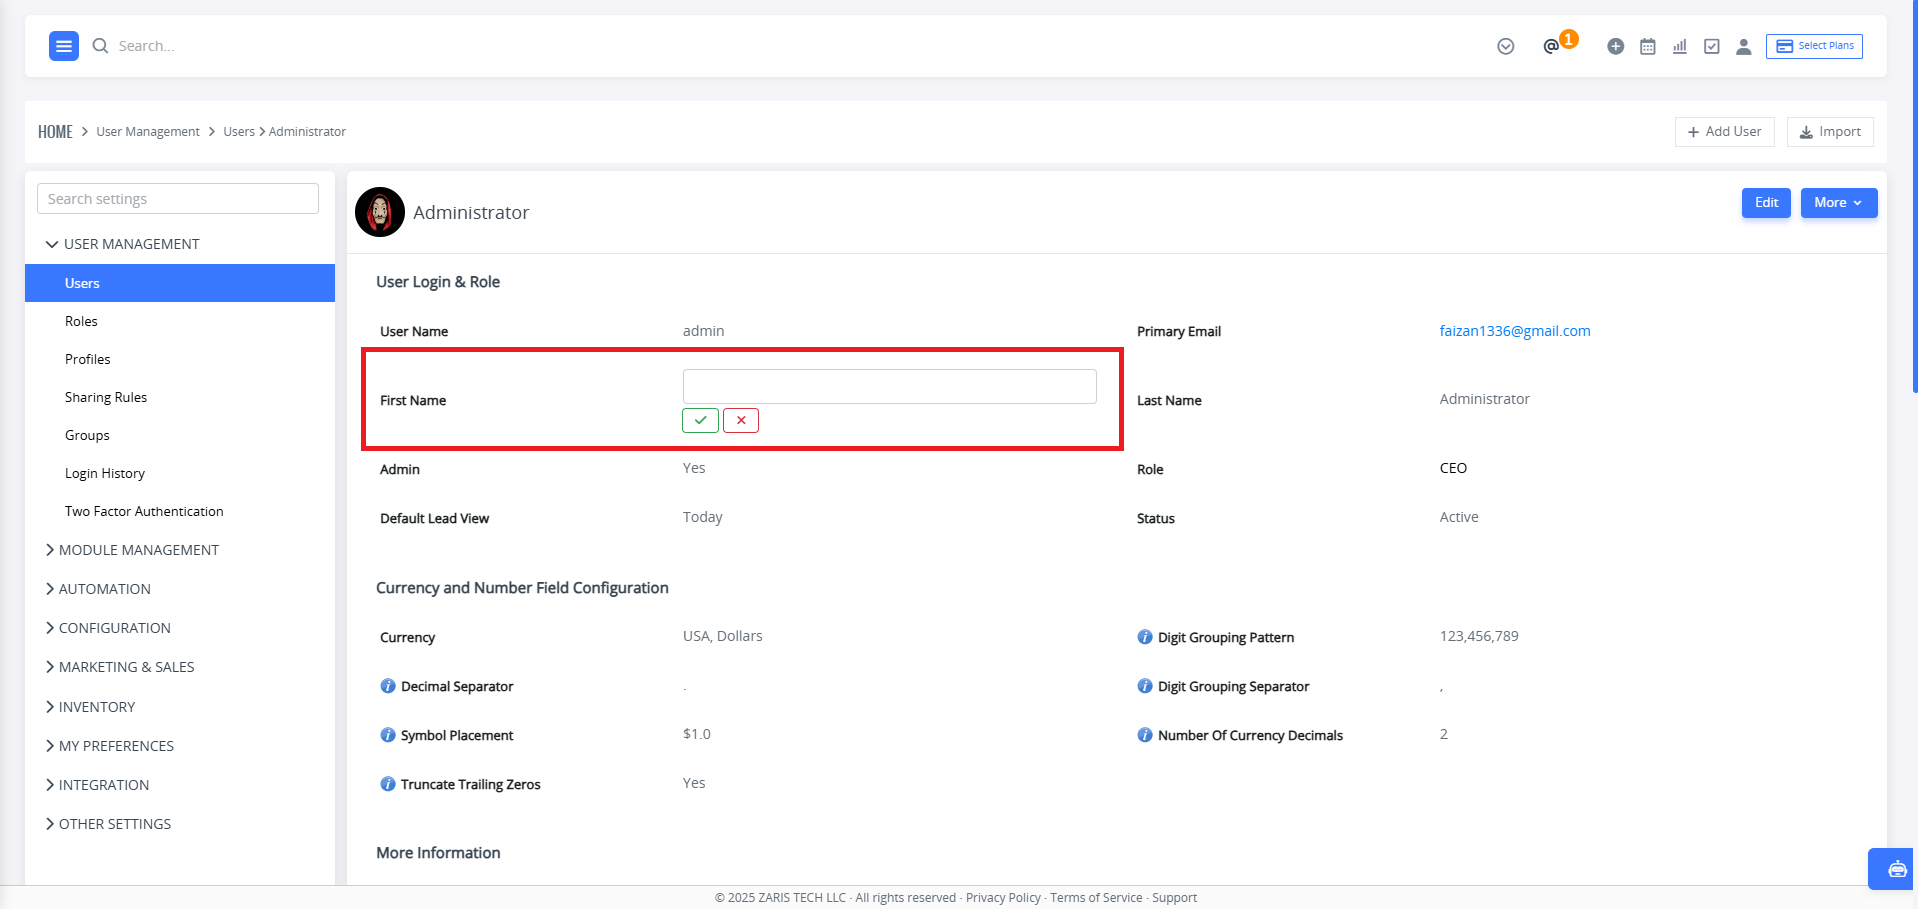The height and width of the screenshot is (909, 1918).
Task: Expand CONFIGURATION section
Action: (x=108, y=628)
